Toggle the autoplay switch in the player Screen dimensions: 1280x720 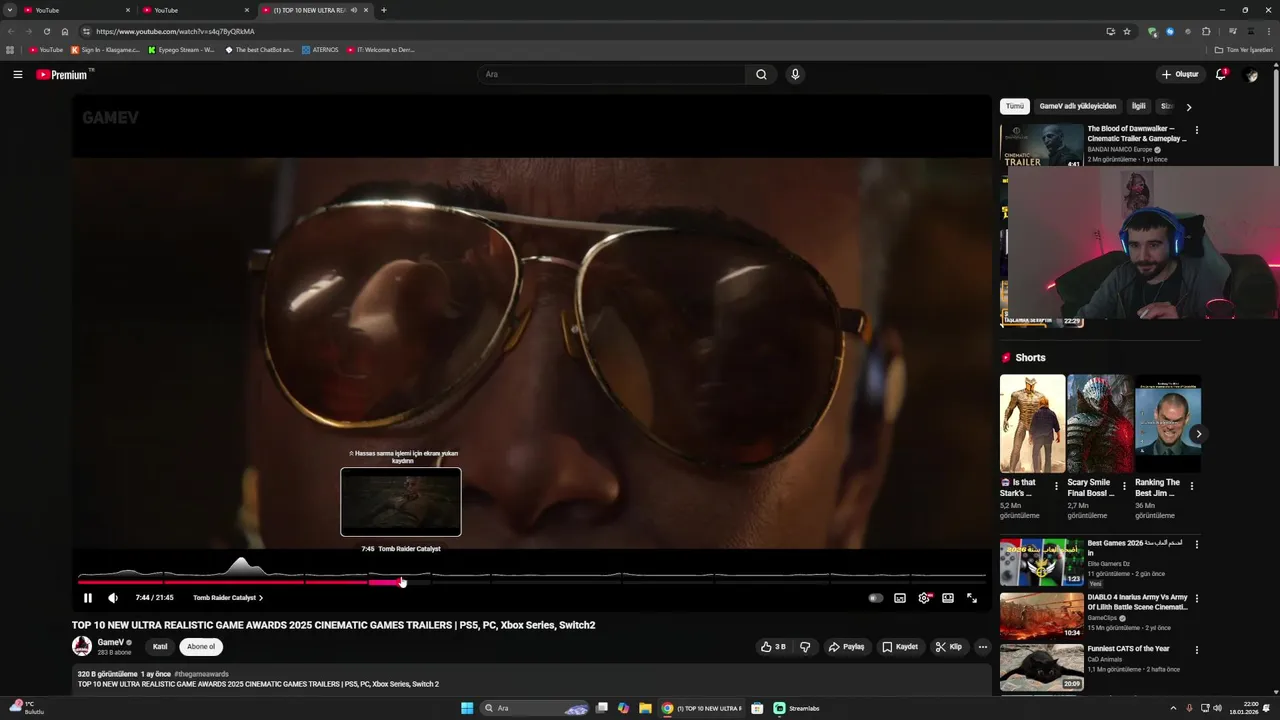[876, 598]
